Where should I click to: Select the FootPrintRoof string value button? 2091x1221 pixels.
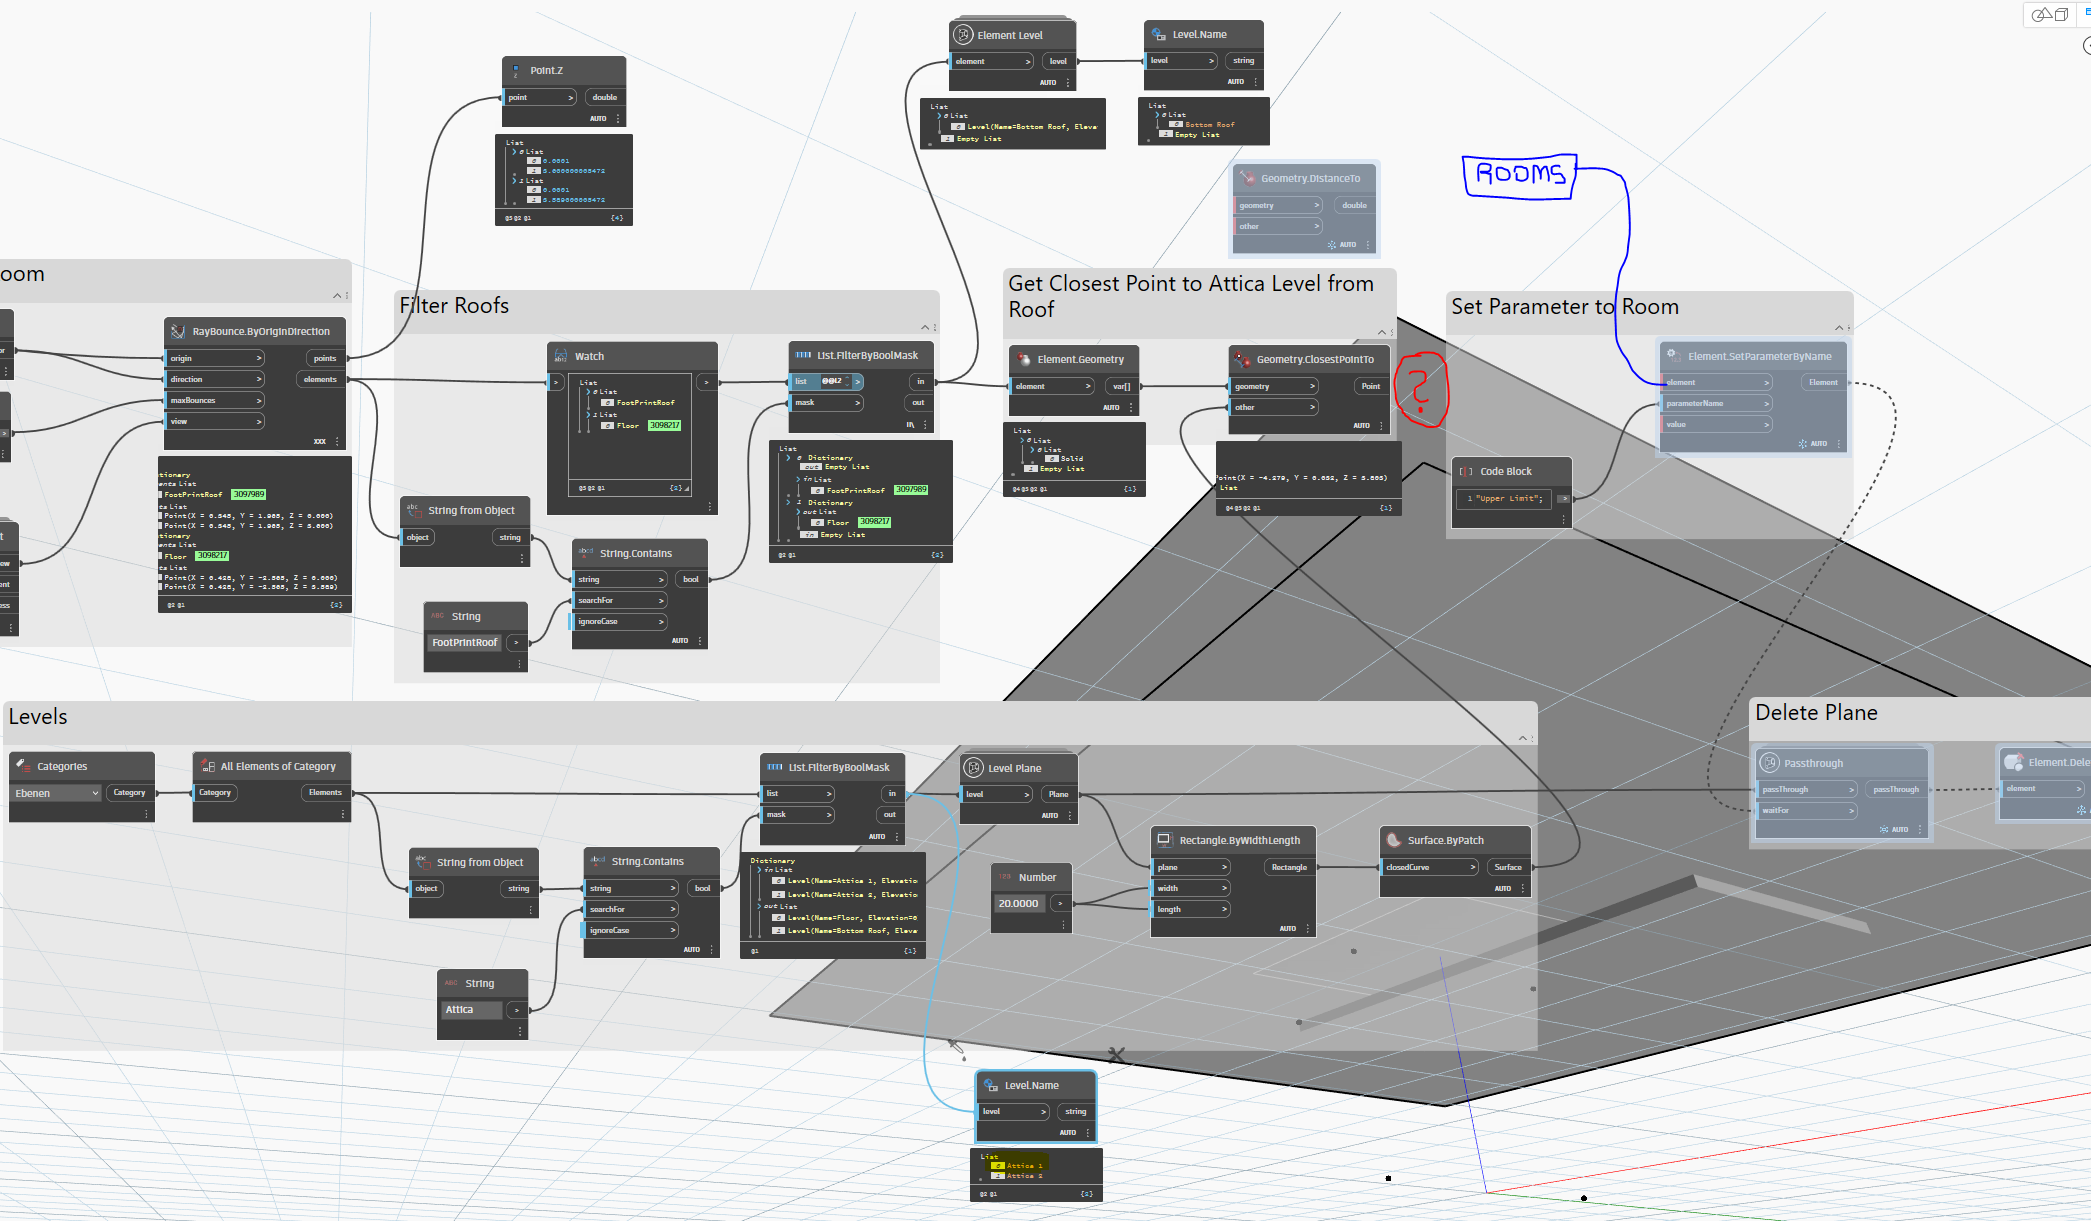(x=464, y=642)
